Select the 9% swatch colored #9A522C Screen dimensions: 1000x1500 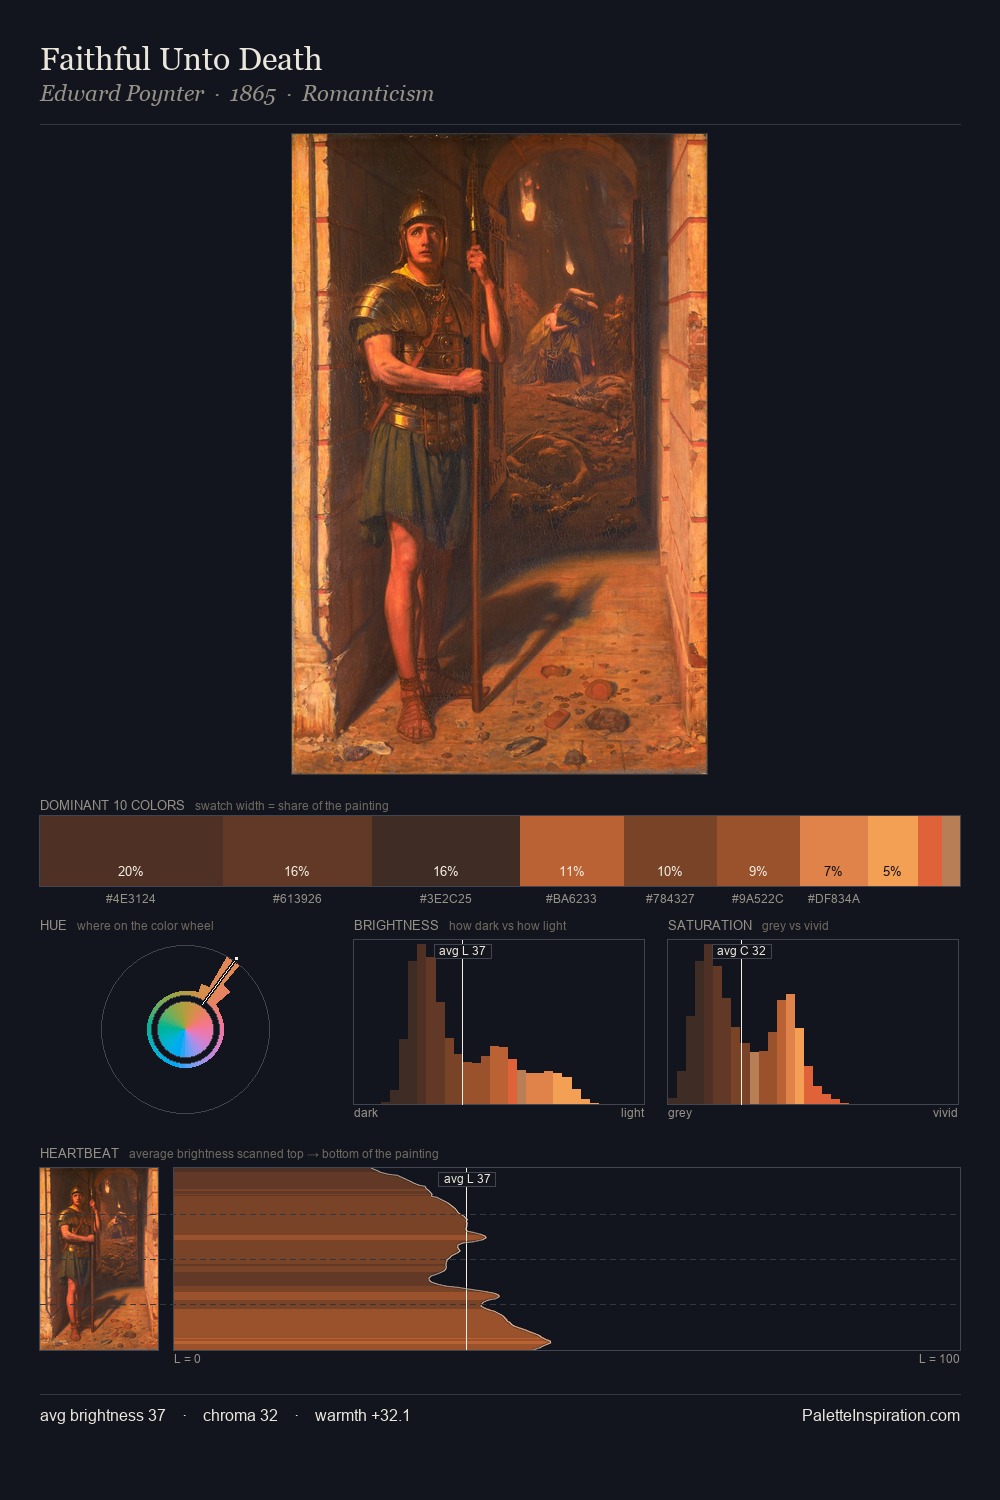pyautogui.click(x=758, y=851)
